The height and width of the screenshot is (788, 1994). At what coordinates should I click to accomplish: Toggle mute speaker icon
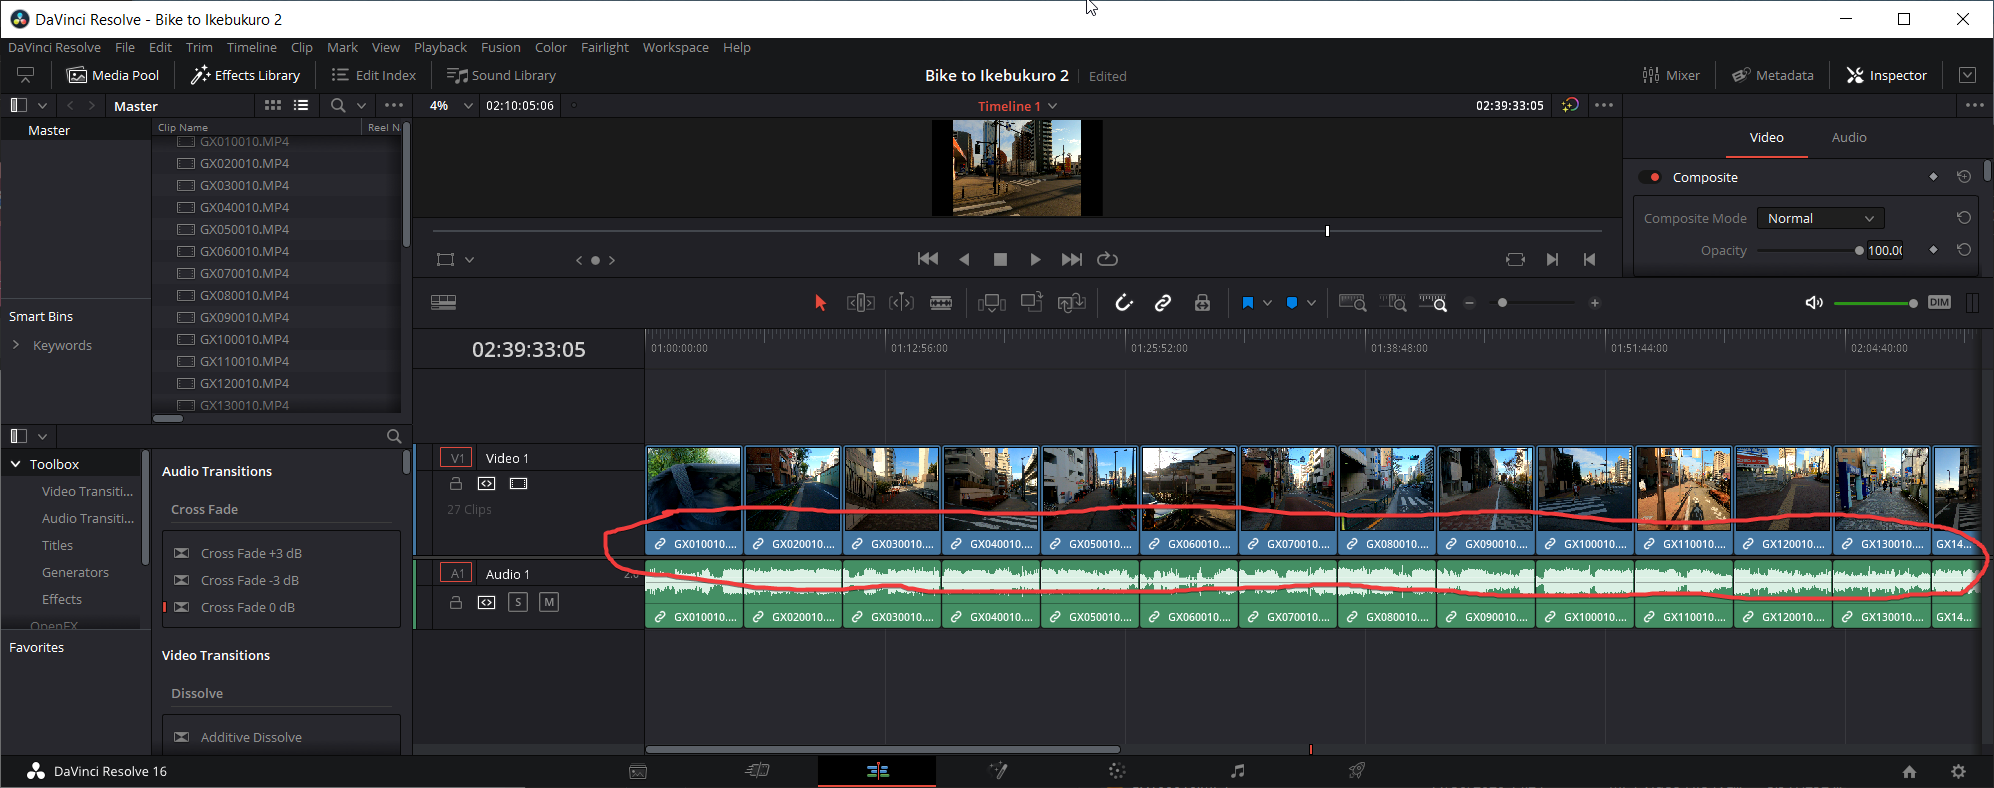[x=1814, y=303]
